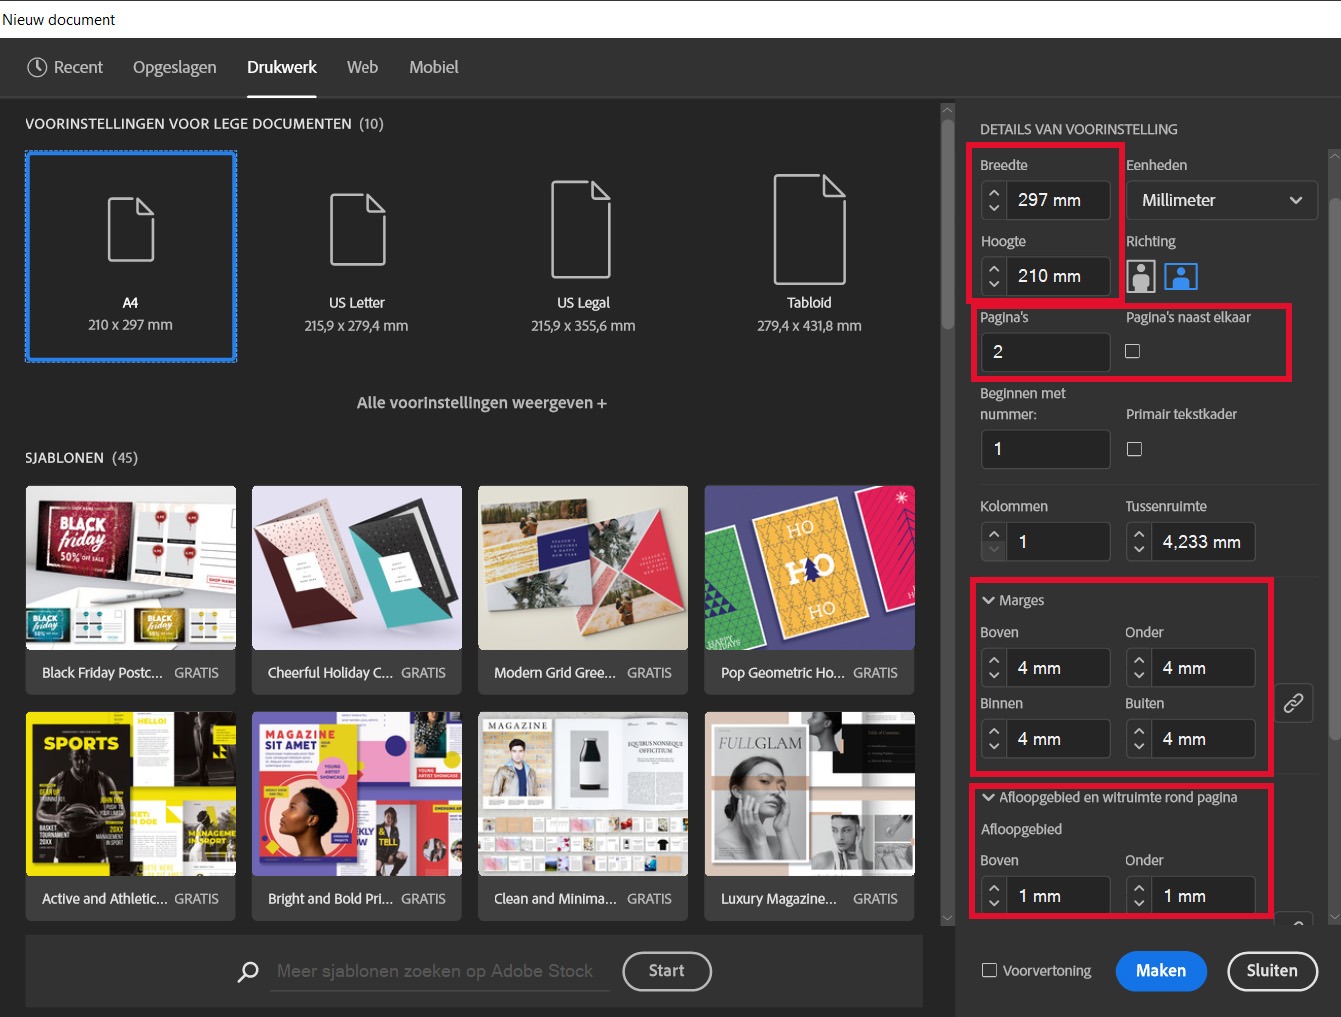
Task: Collapse Afloopgebied en witruimte rond pagina
Action: coord(989,797)
